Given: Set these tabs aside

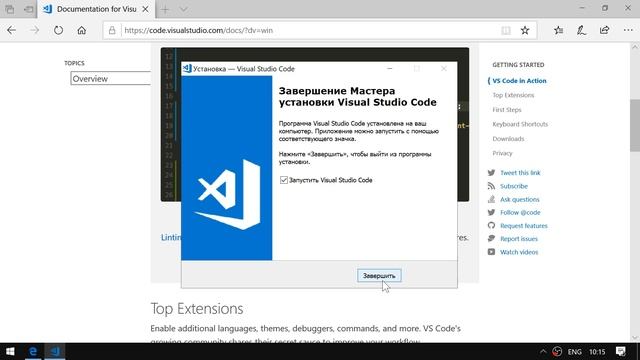Looking at the screenshot, I should click(x=28, y=9).
